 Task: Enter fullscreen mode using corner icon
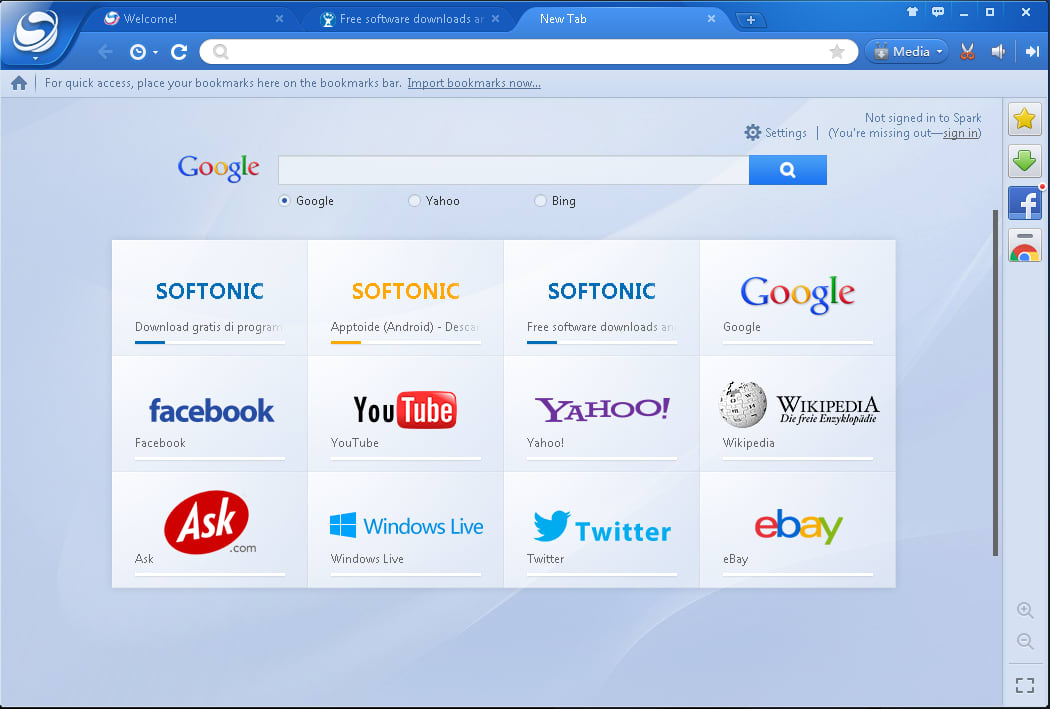tap(1024, 685)
